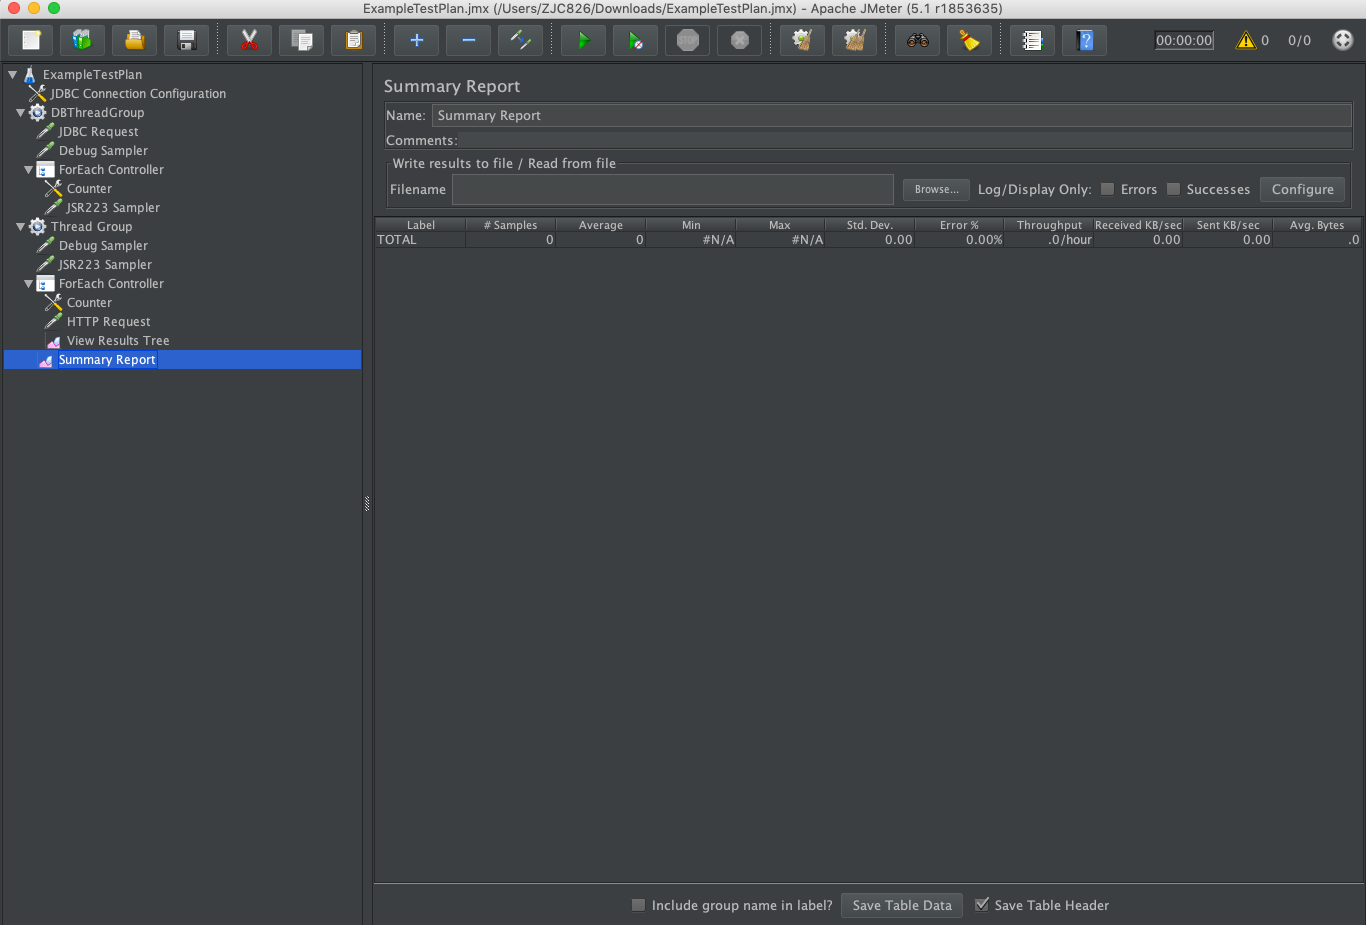Collapse ForEach Controller under DBThreadGroup
Image resolution: width=1366 pixels, height=925 pixels.
pos(28,169)
